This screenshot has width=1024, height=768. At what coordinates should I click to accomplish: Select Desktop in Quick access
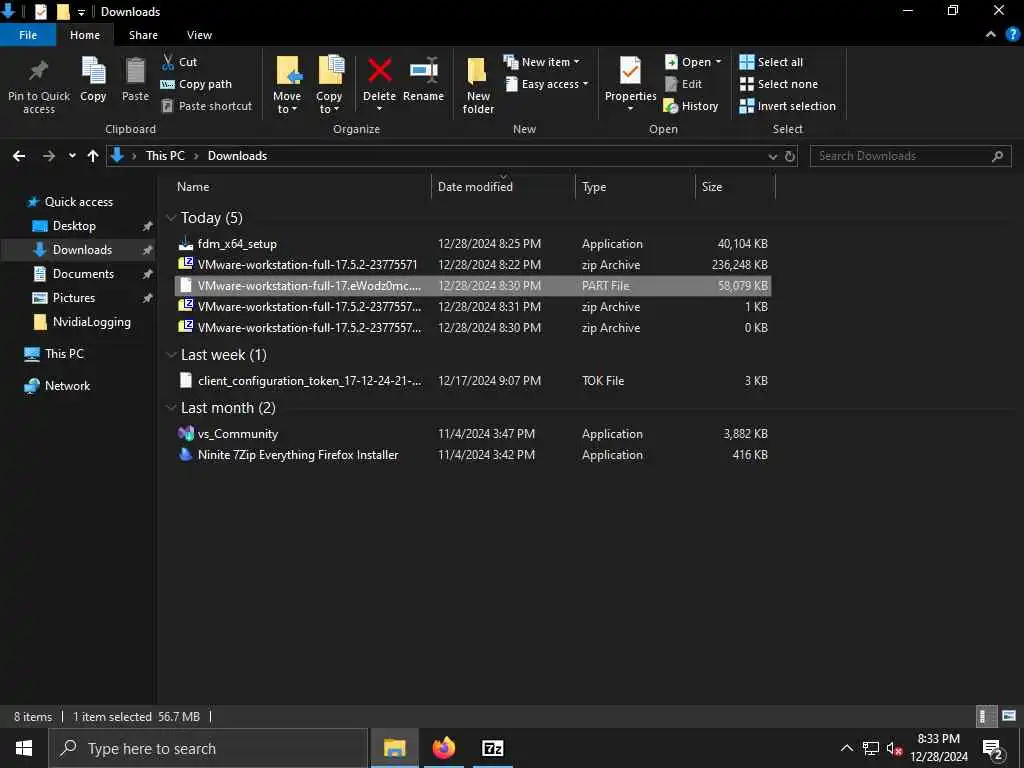pyautogui.click(x=74, y=226)
